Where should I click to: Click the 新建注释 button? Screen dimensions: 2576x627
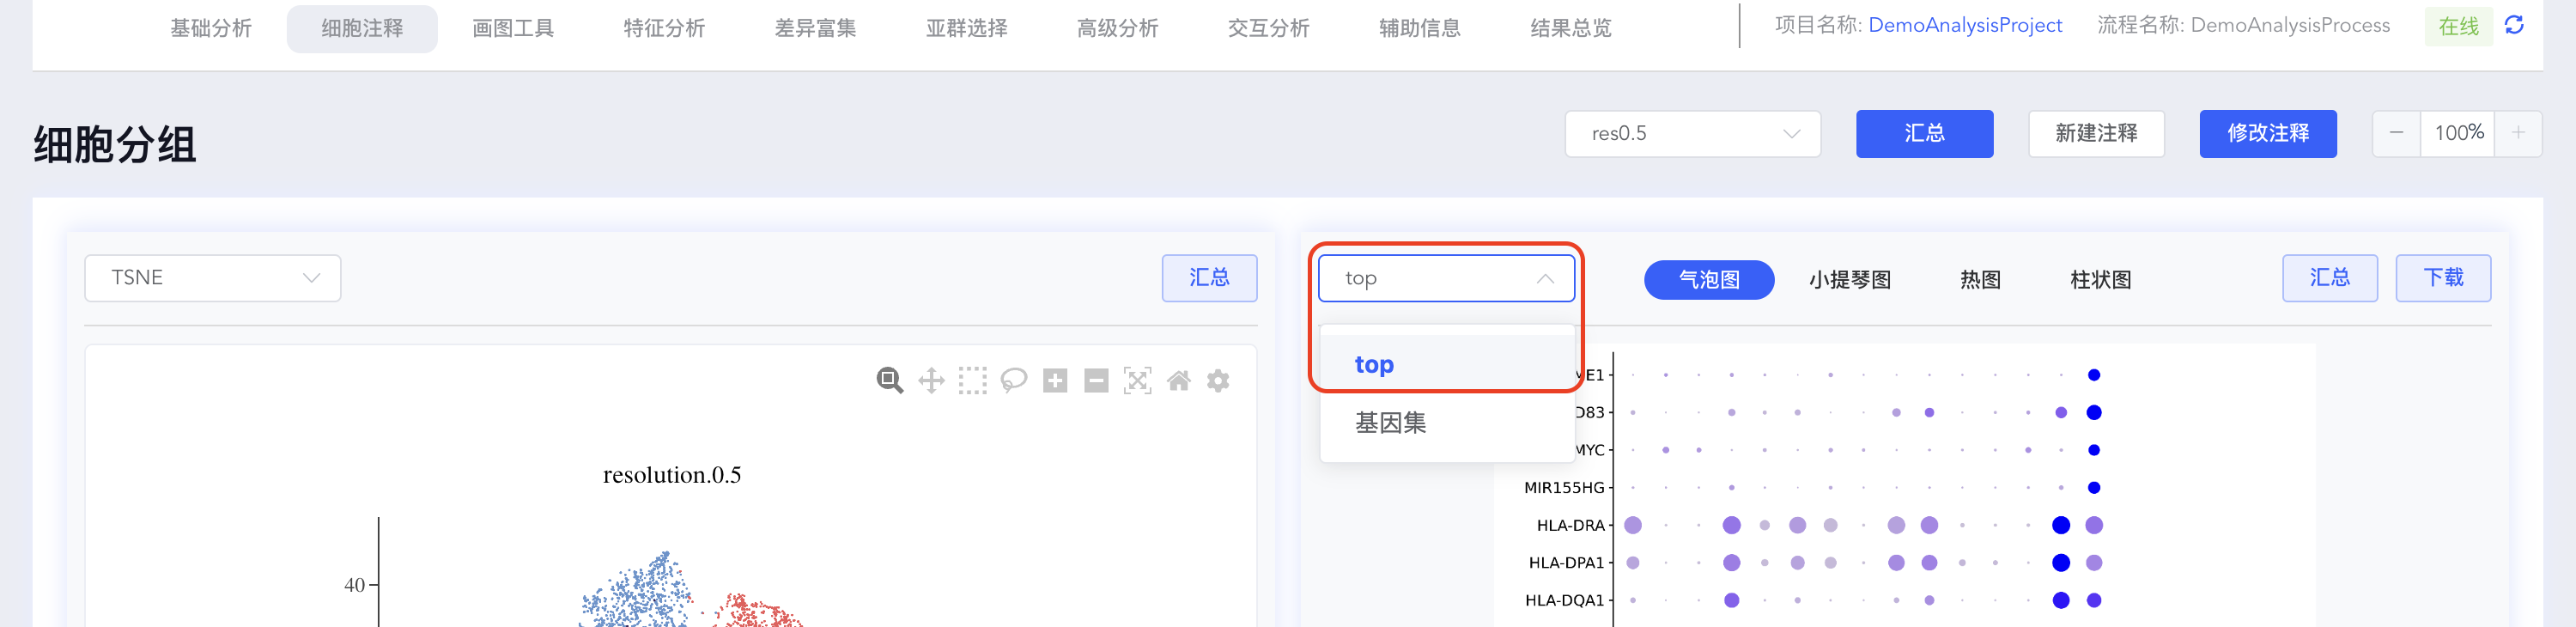click(2096, 133)
